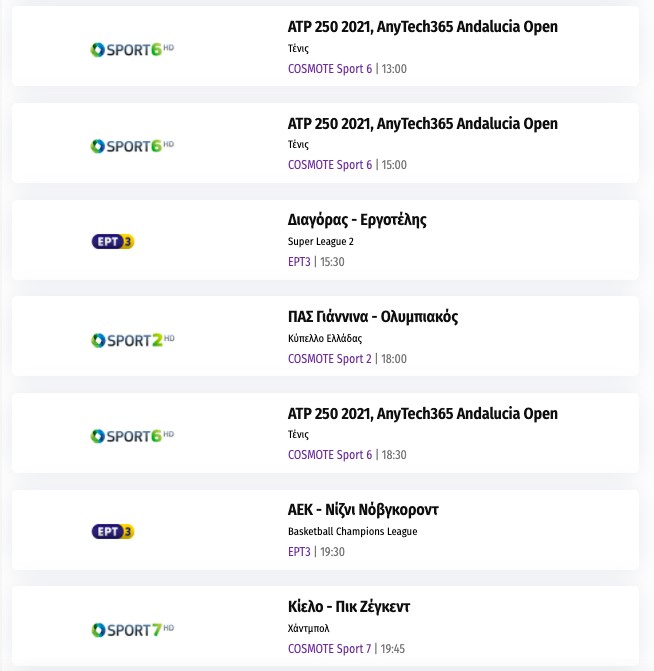This screenshot has height=671, width=654.
Task: Click the ΕΡΤ3 channel link next to 15:30
Action: click(x=299, y=262)
